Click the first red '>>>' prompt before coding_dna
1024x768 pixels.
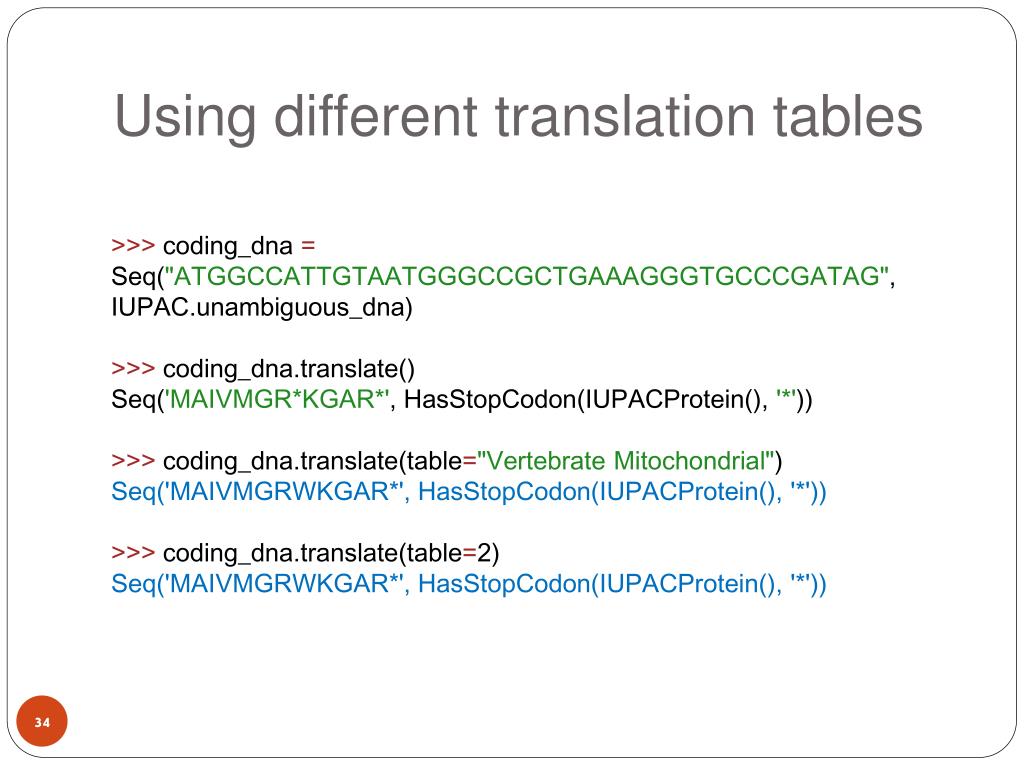point(133,246)
